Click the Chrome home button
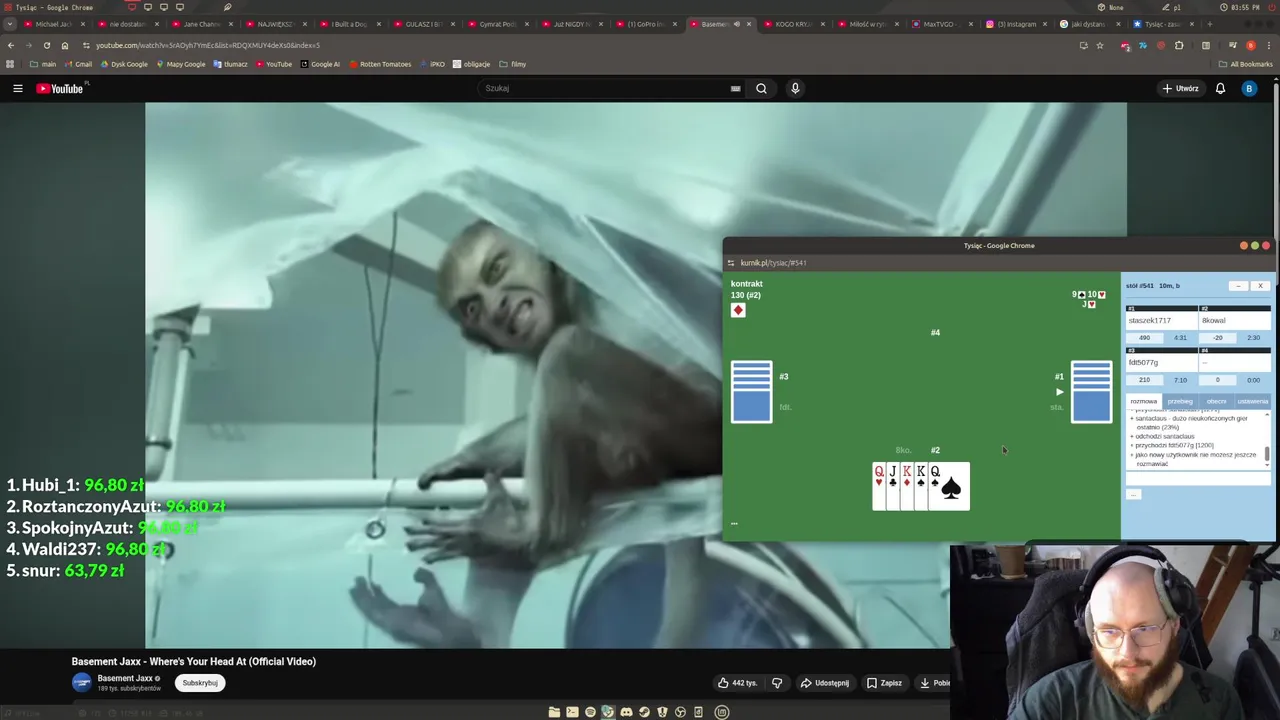This screenshot has height=720, width=1280. pyautogui.click(x=64, y=45)
